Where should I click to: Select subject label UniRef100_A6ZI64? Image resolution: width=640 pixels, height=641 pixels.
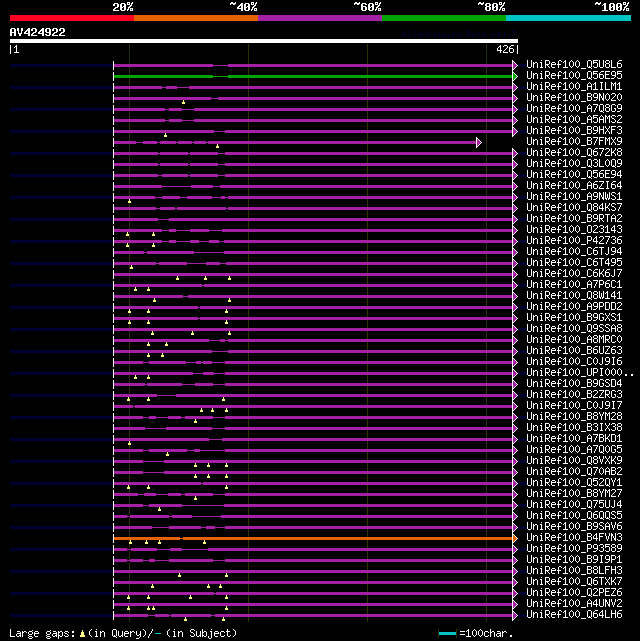coord(574,186)
